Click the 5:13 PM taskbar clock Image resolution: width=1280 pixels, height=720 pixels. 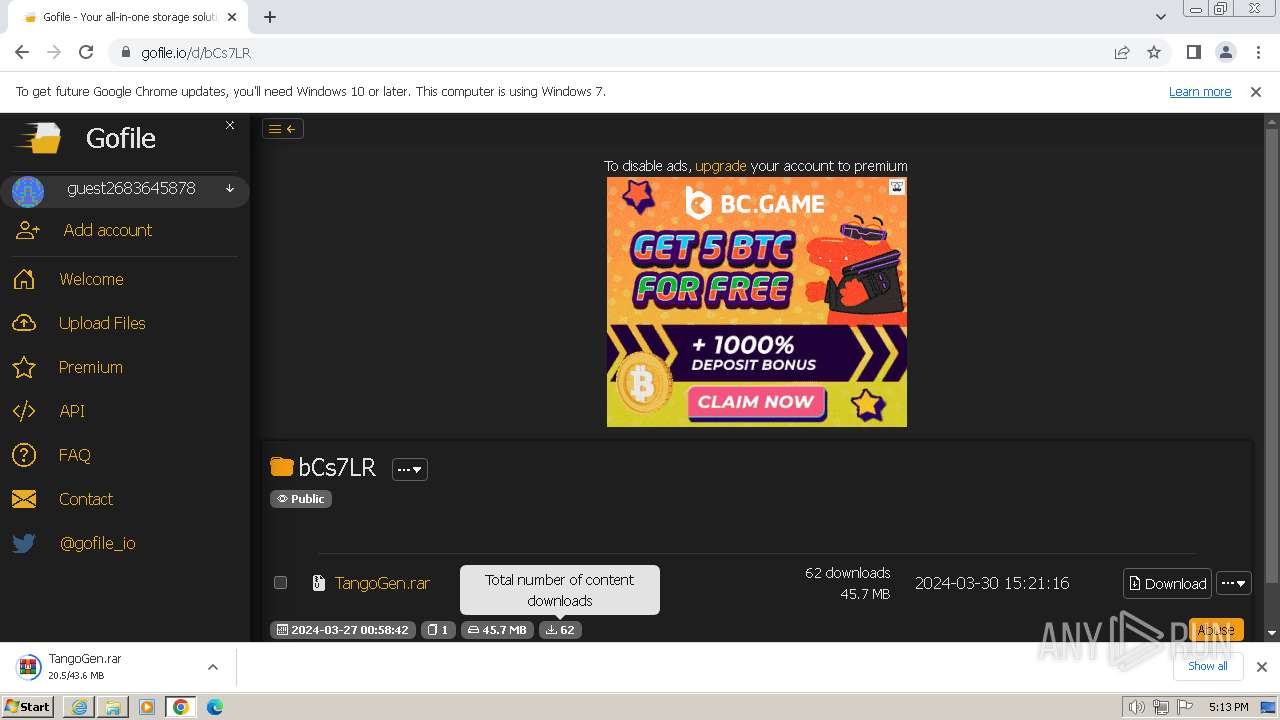pos(1228,707)
